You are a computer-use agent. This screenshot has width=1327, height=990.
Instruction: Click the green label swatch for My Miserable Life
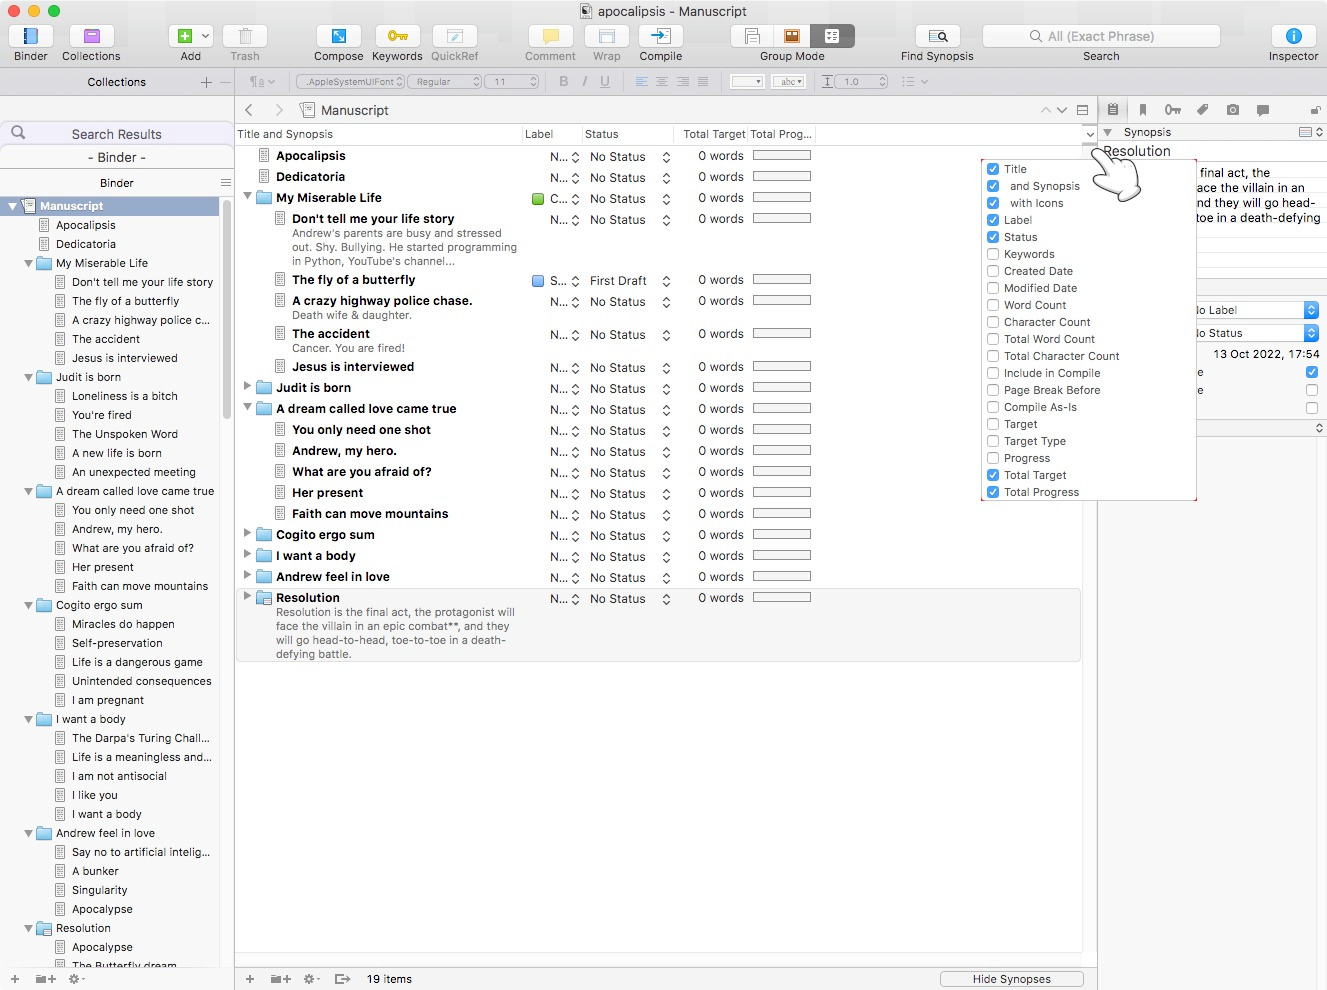pyautogui.click(x=538, y=199)
